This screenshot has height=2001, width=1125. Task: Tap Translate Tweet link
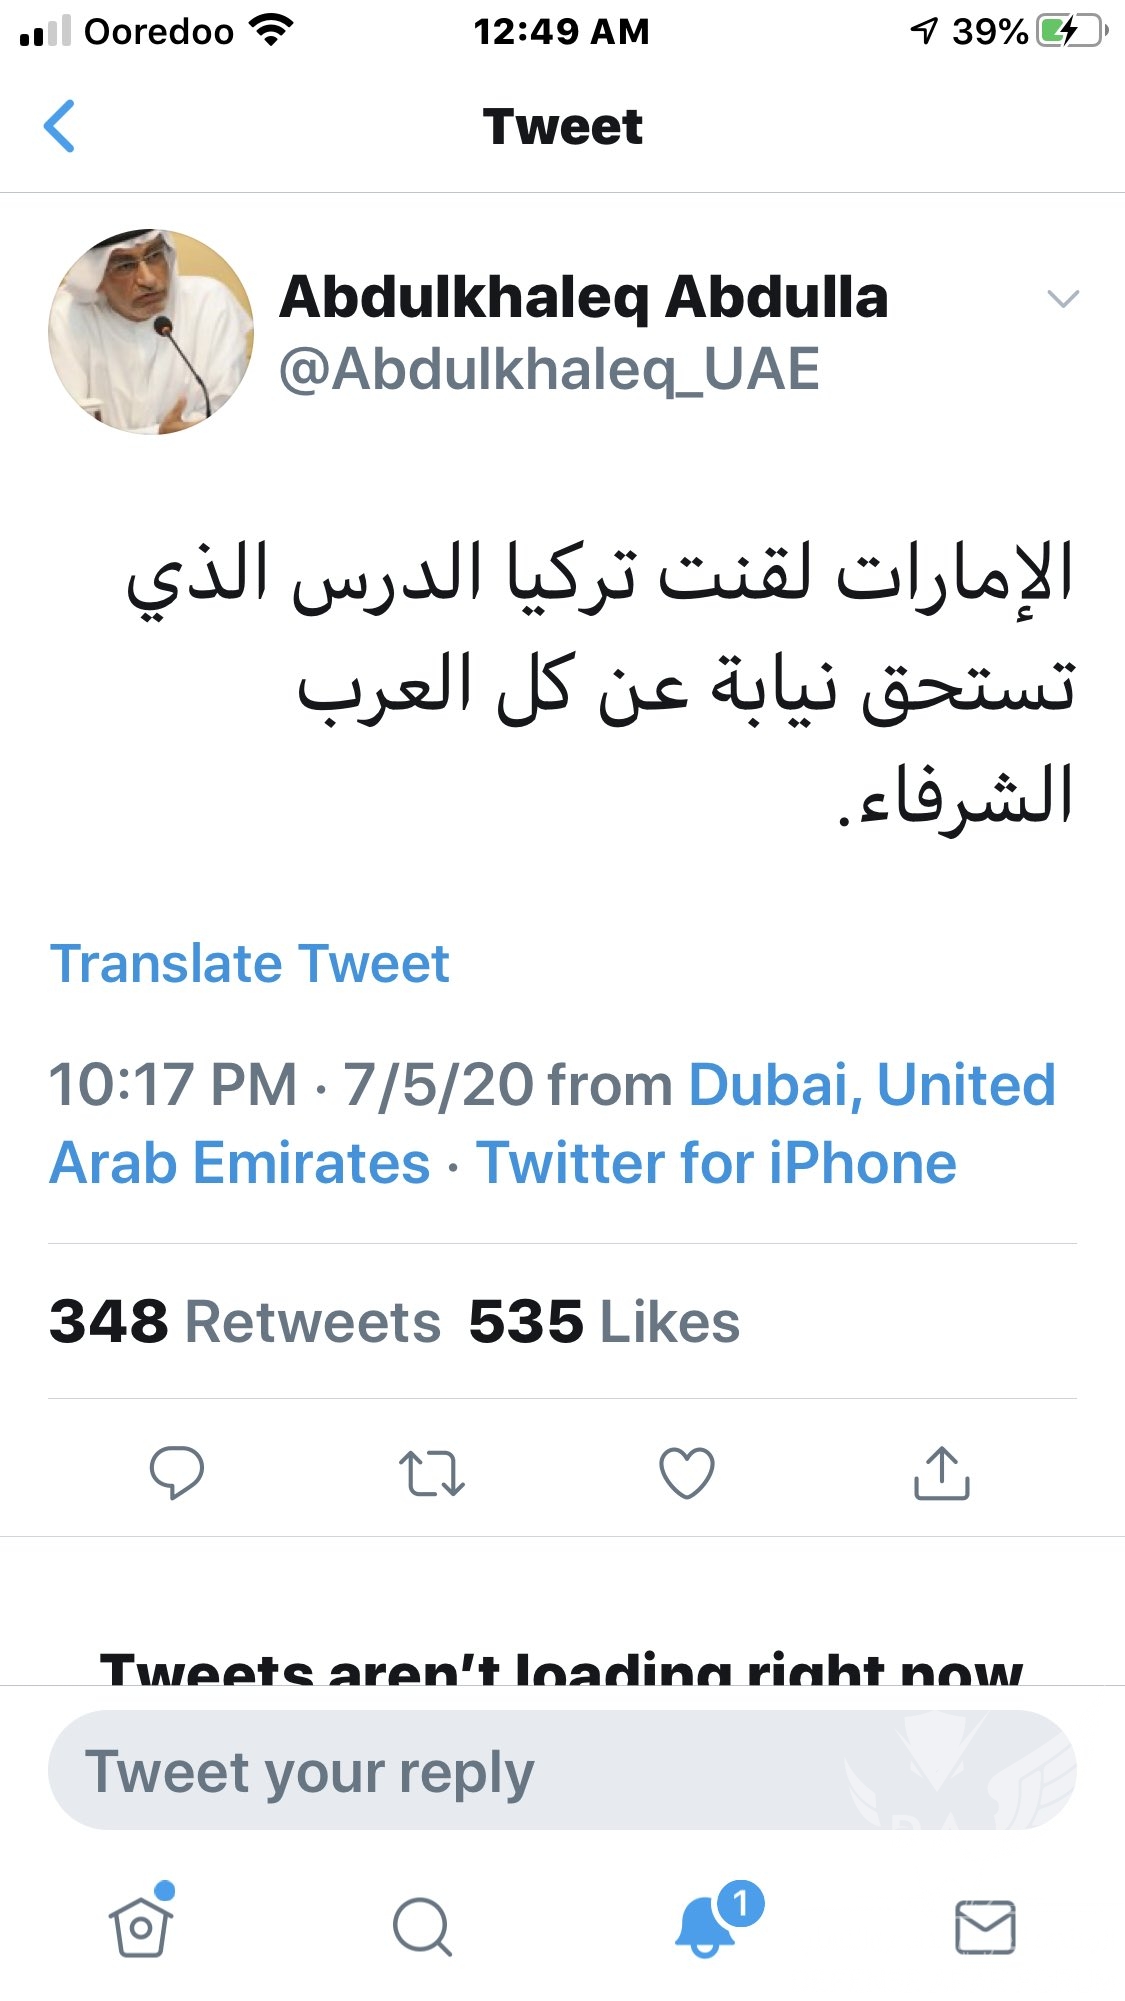[x=250, y=964]
